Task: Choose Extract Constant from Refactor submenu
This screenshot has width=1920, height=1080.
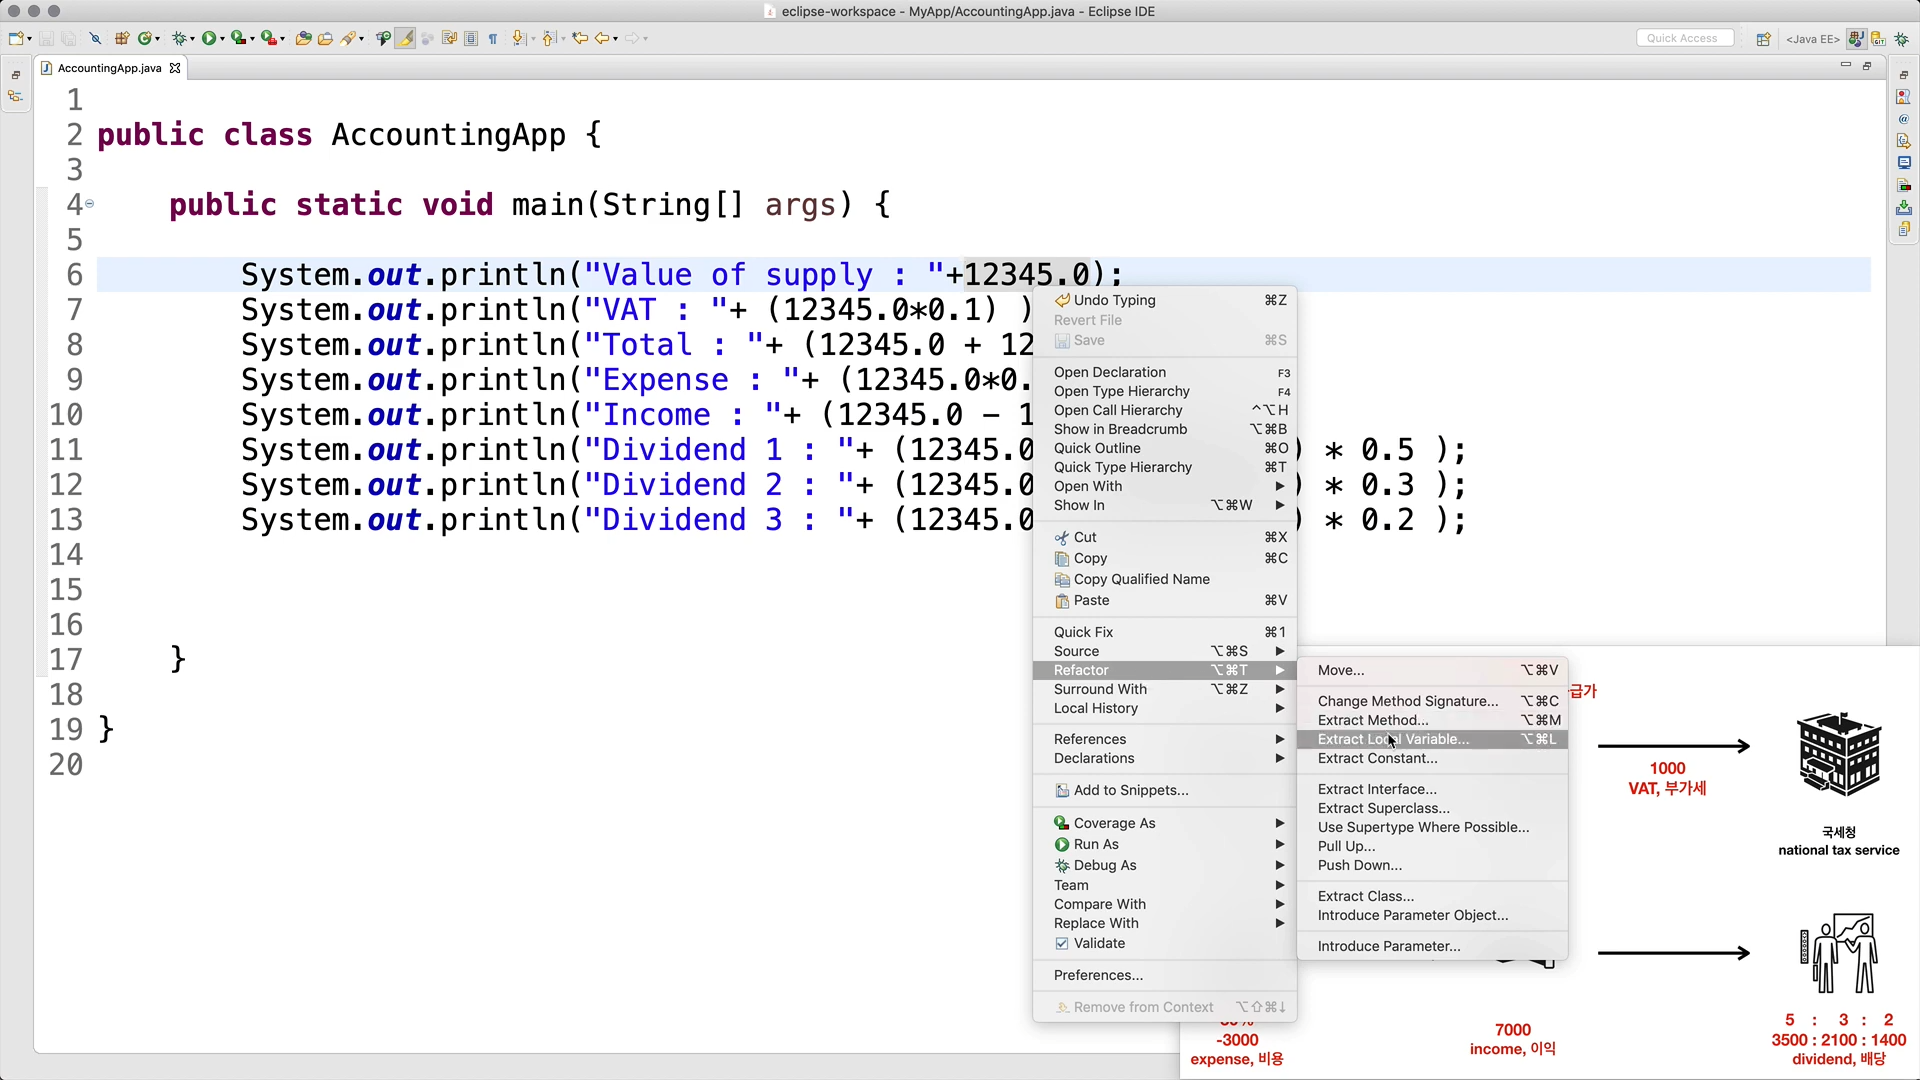Action: 1377,758
